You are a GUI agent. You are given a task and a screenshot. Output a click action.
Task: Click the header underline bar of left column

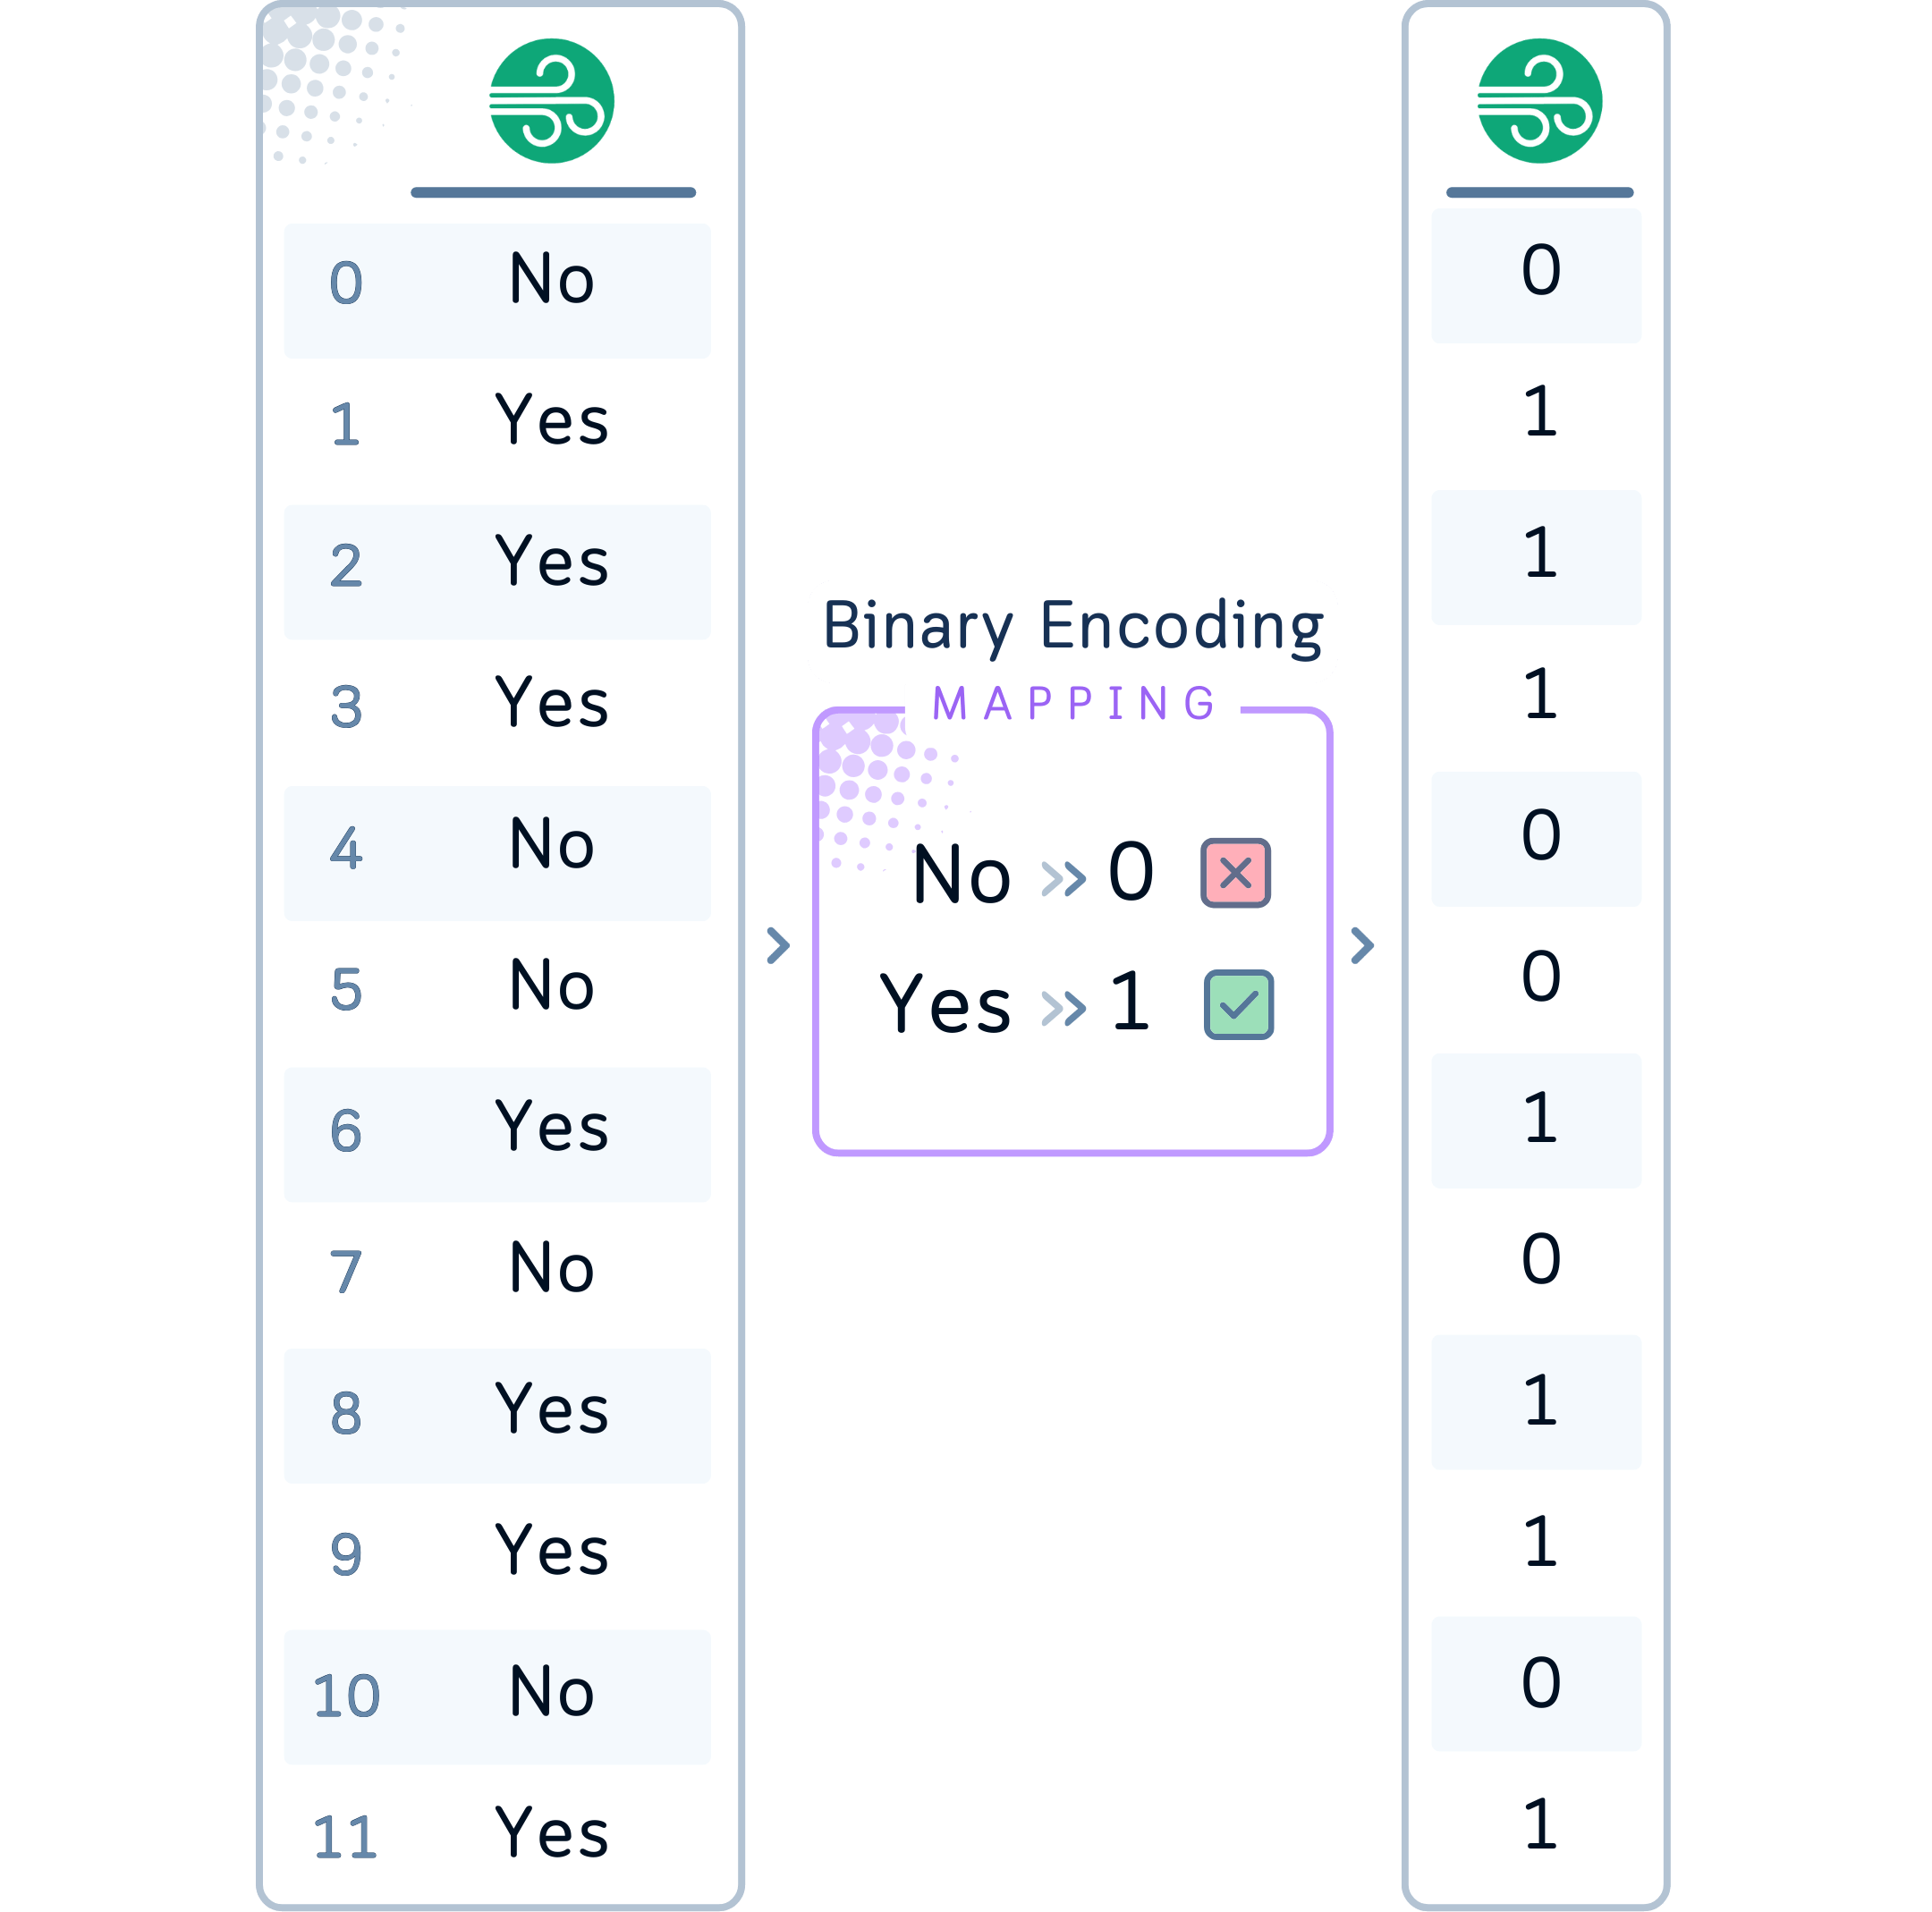pyautogui.click(x=553, y=192)
